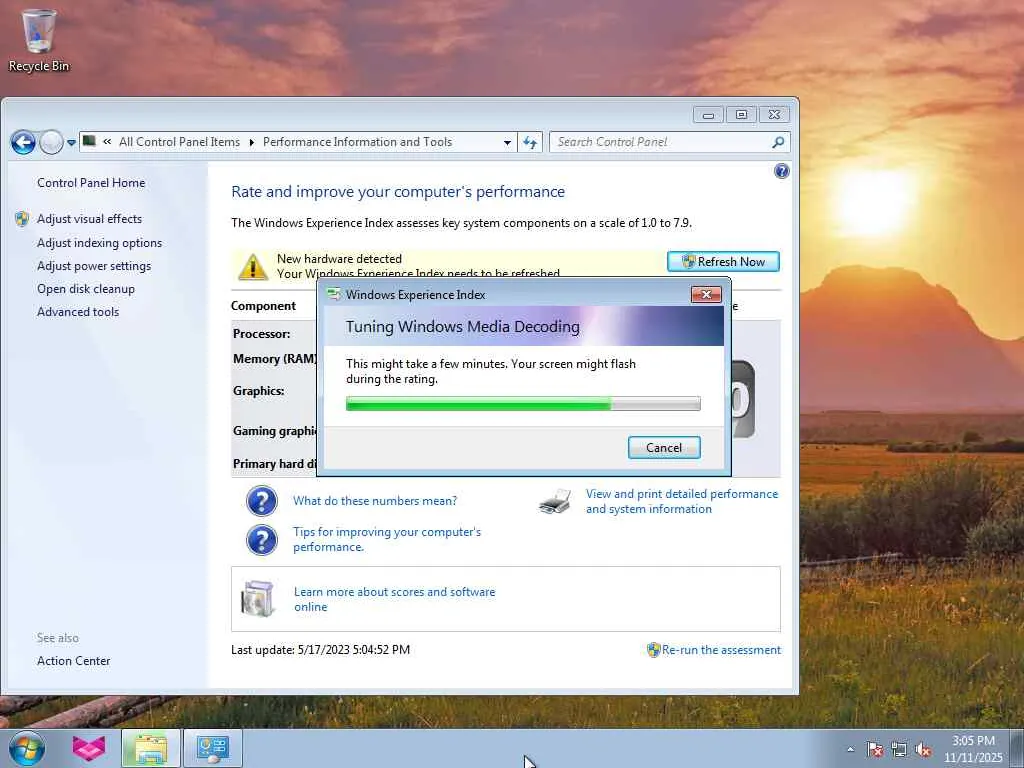Screen dimensions: 1024x768
Task: Open Learn more about scores and software online
Action: [x=394, y=600]
